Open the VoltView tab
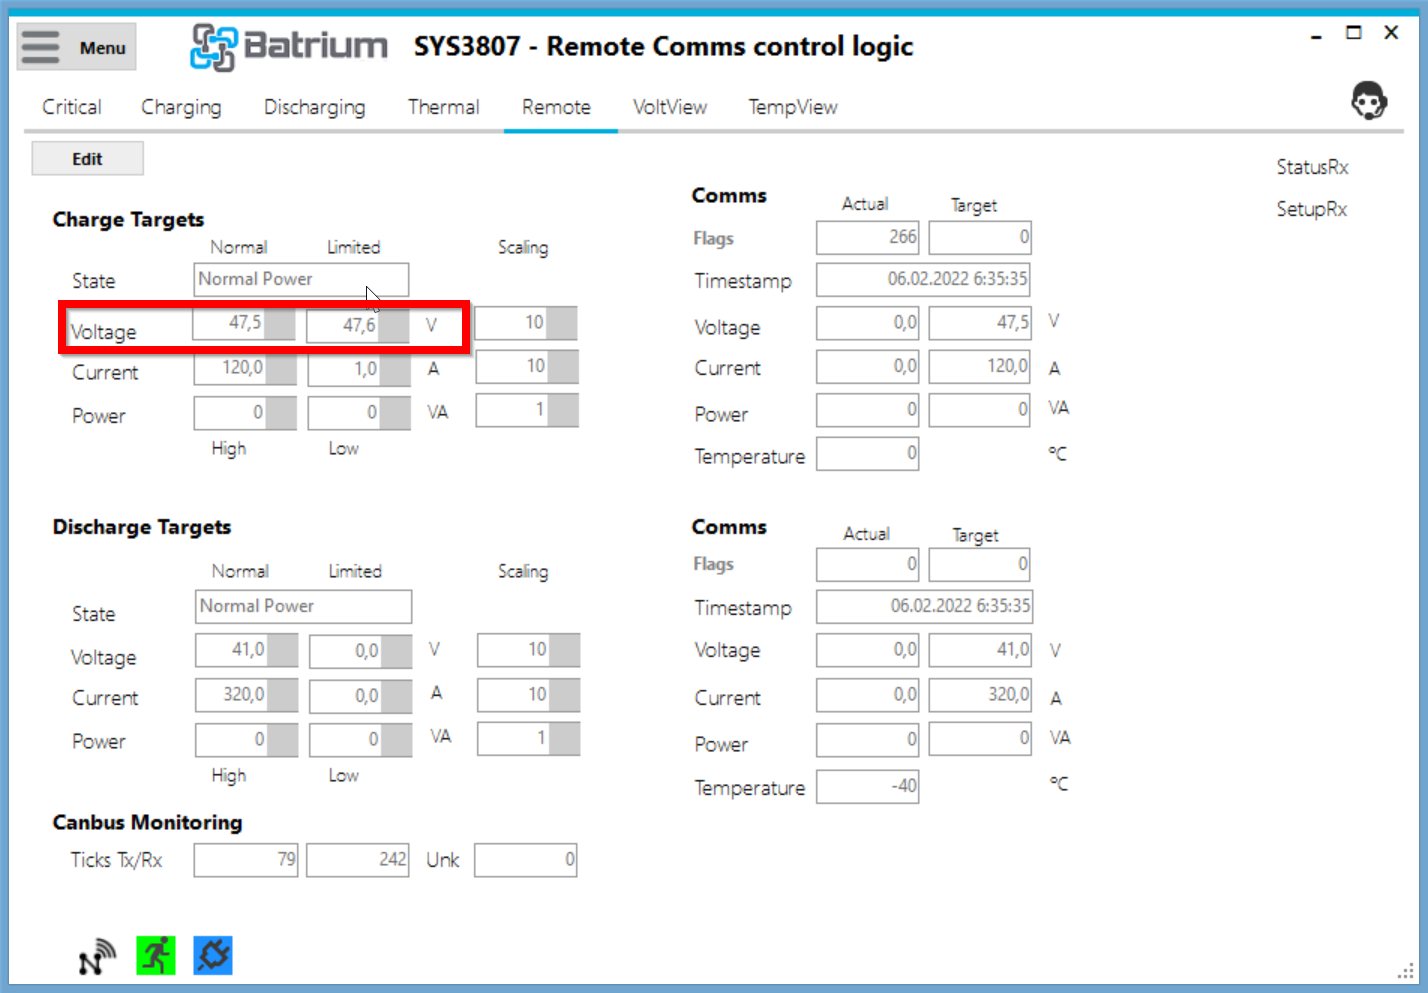1428x993 pixels. tap(670, 107)
